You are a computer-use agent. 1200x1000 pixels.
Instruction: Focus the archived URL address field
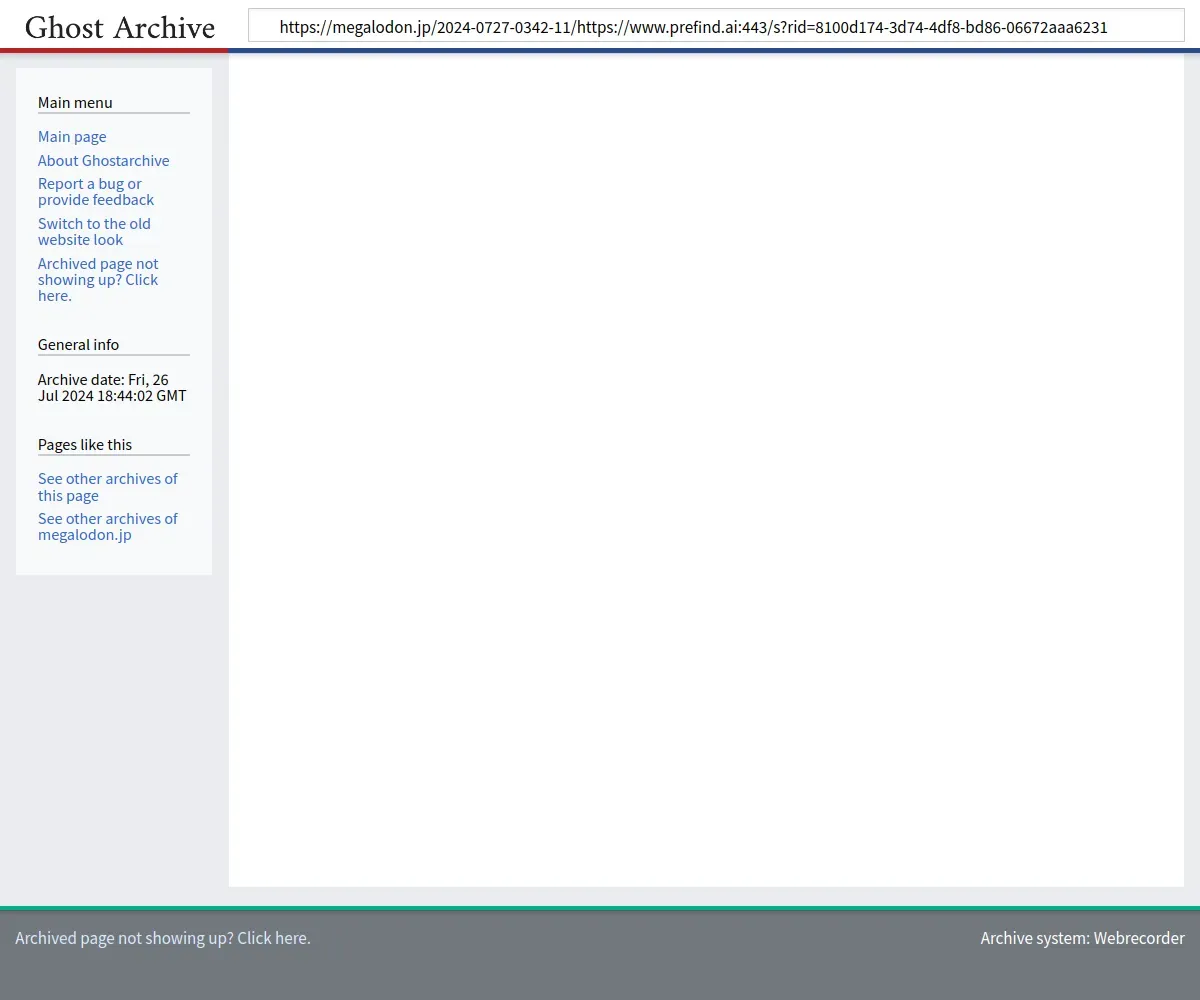[716, 26]
